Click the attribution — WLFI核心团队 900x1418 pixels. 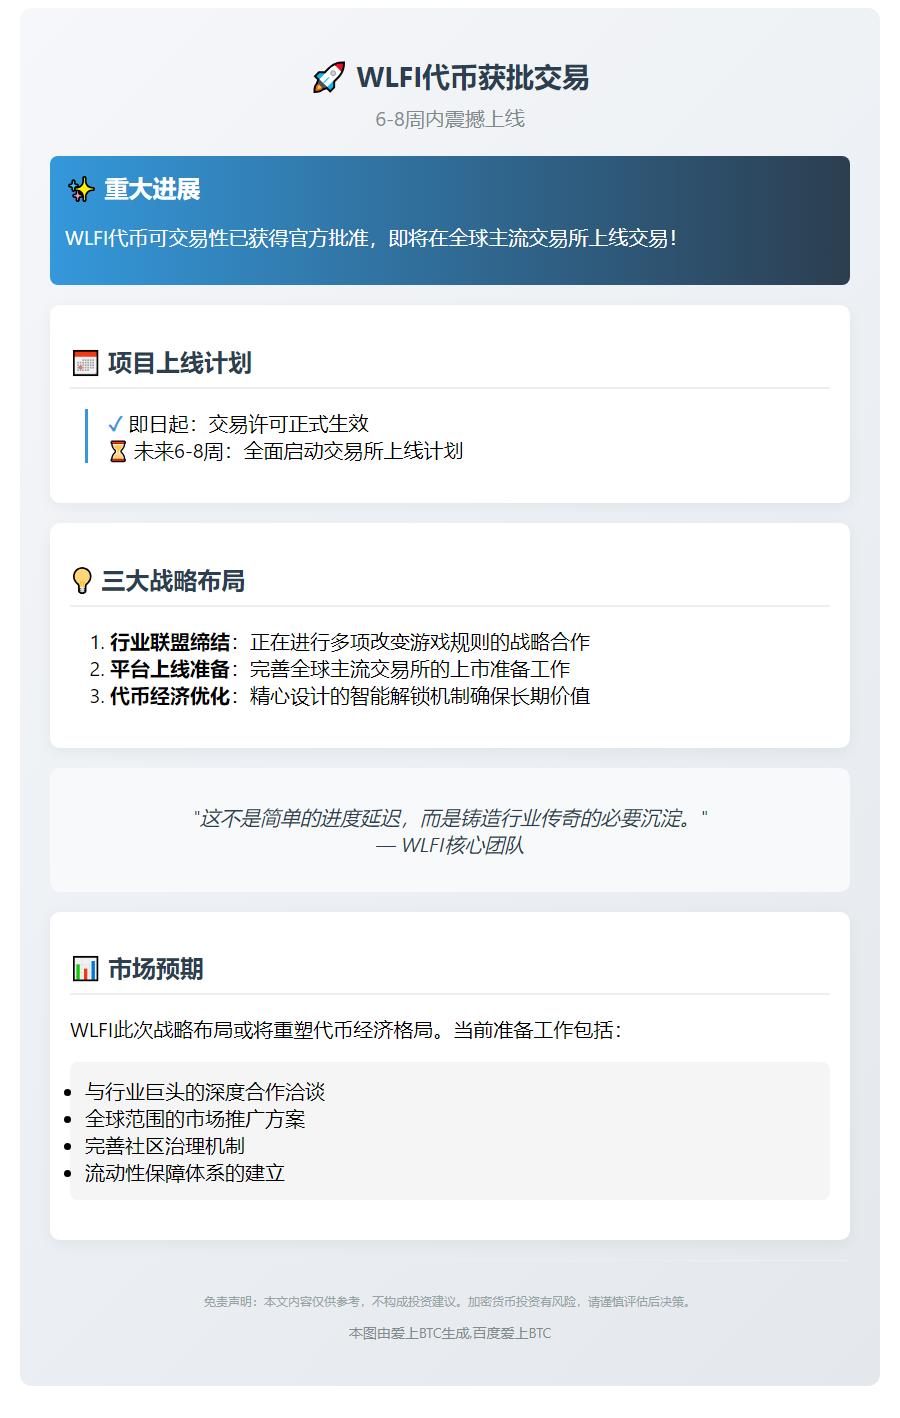click(450, 845)
